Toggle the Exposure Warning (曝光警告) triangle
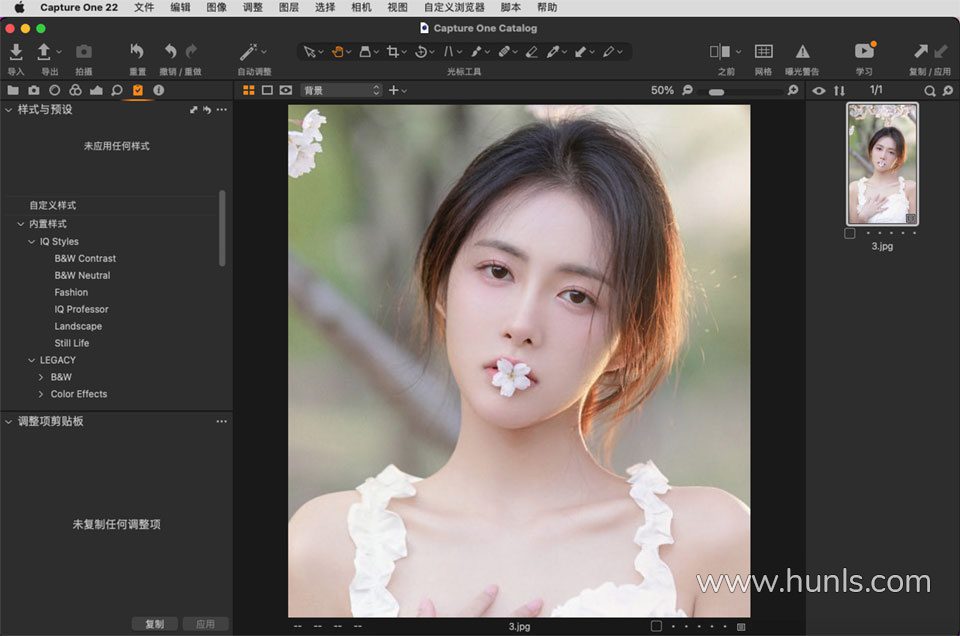 [802, 52]
